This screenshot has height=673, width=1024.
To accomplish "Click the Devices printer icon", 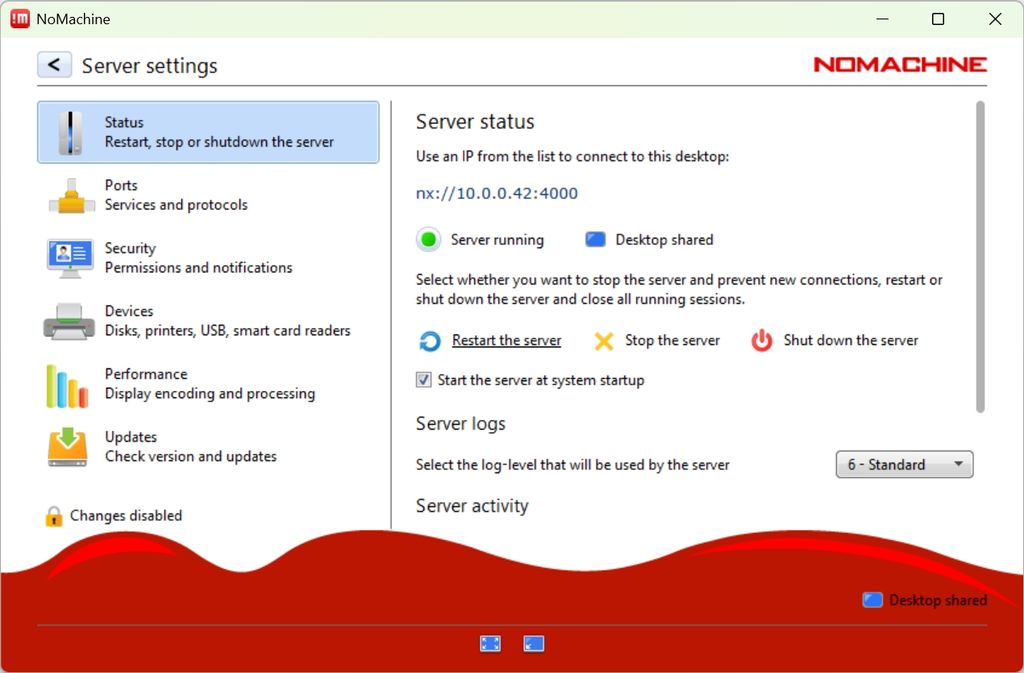I will pyautogui.click(x=69, y=321).
